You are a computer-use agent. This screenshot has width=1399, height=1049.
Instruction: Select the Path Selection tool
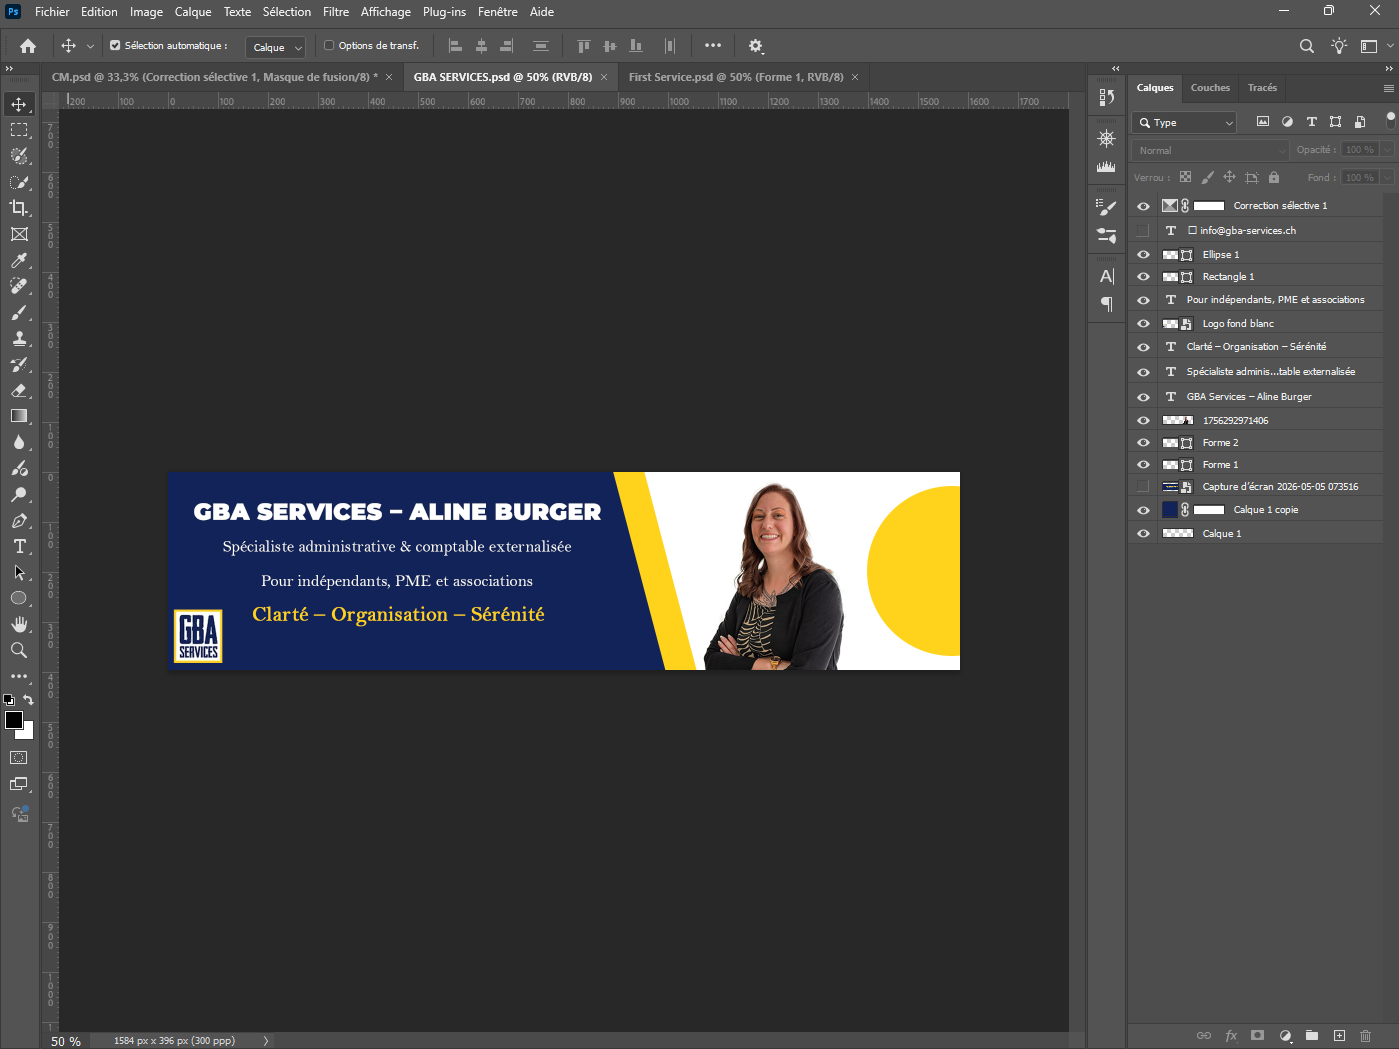19,572
